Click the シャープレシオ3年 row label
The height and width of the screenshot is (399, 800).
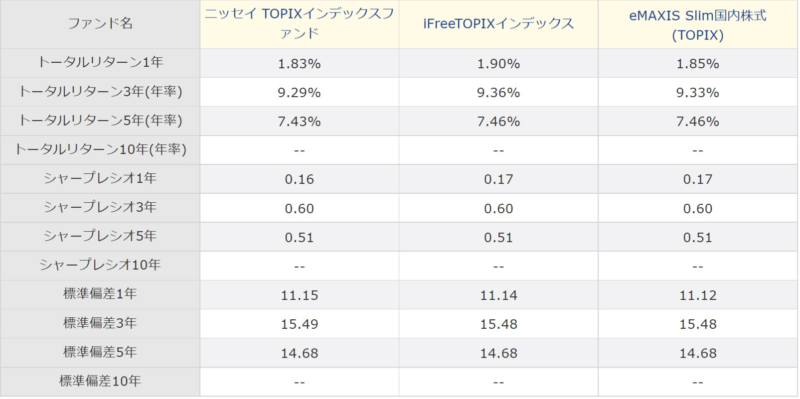click(100, 208)
